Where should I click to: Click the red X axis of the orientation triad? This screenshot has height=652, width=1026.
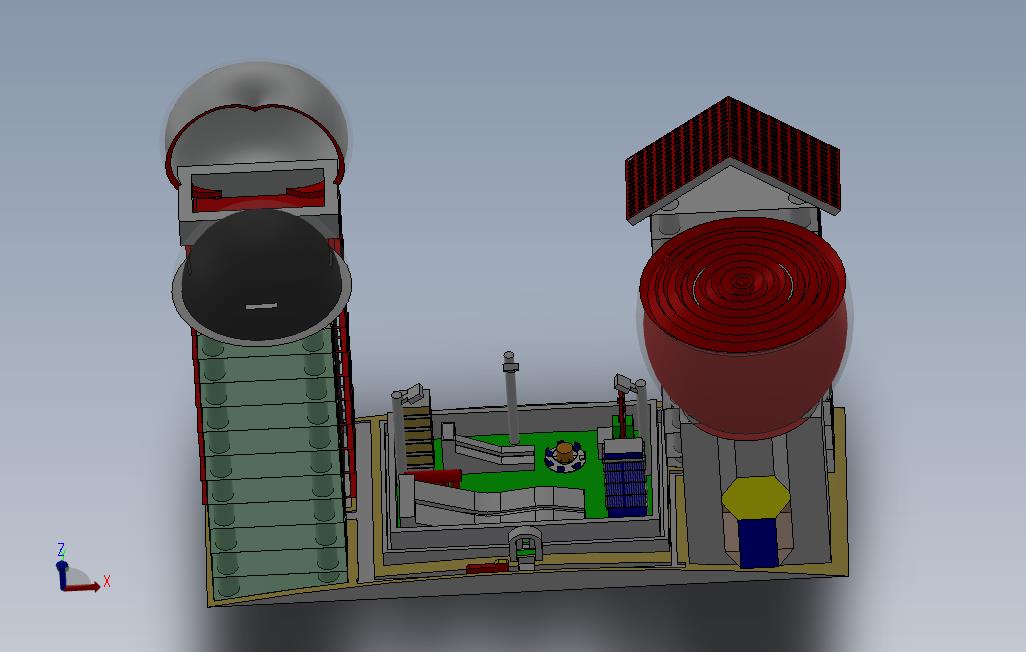83,587
